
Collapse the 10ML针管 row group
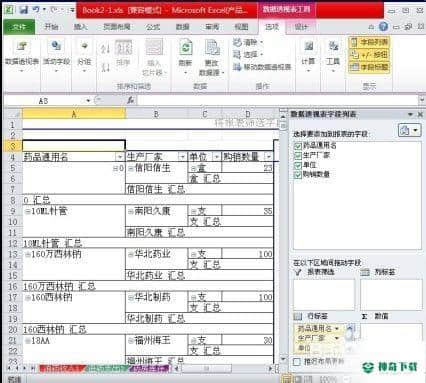[28, 211]
